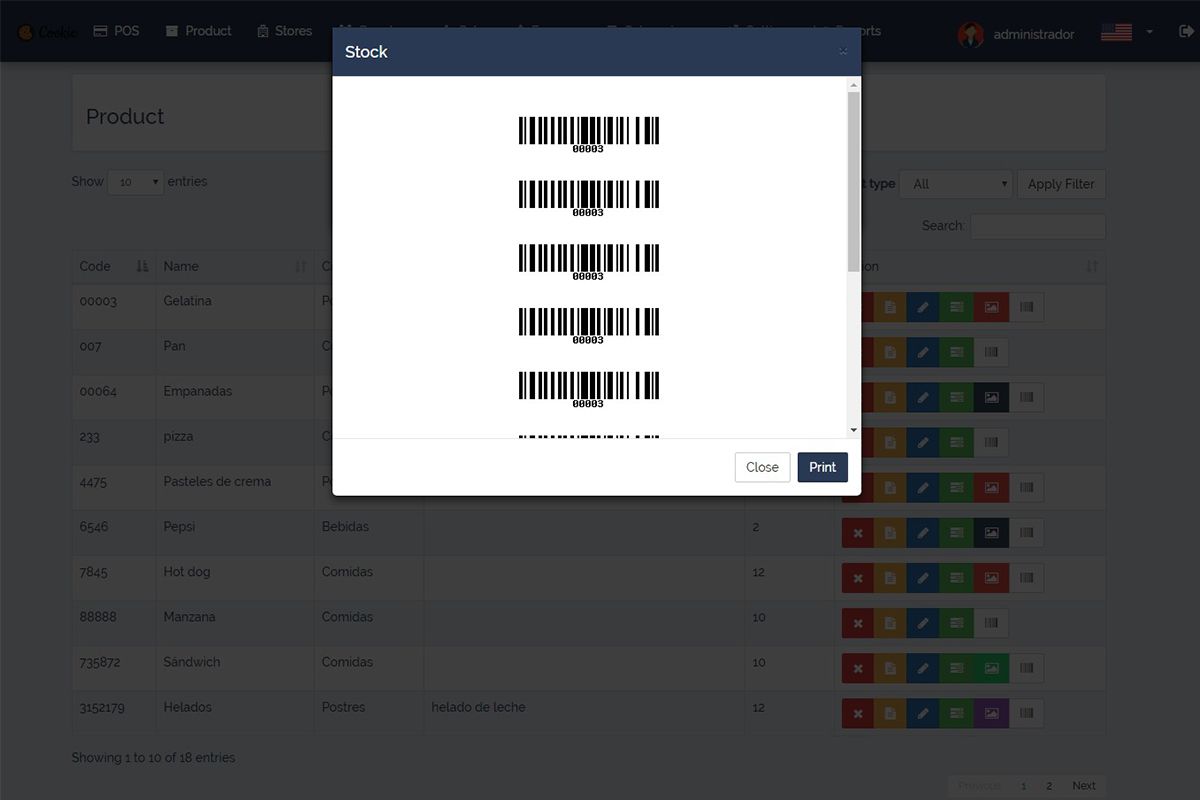Click the edit pencil icon for Manzana
The width and height of the screenshot is (1200, 800).
(923, 623)
